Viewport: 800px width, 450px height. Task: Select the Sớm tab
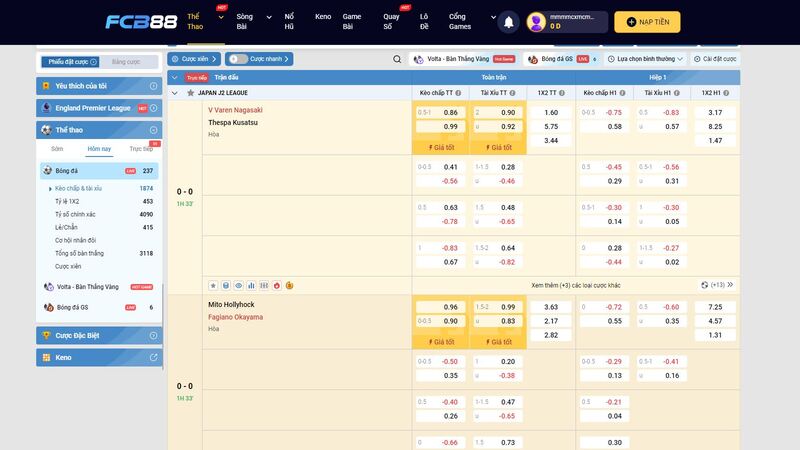click(x=57, y=149)
